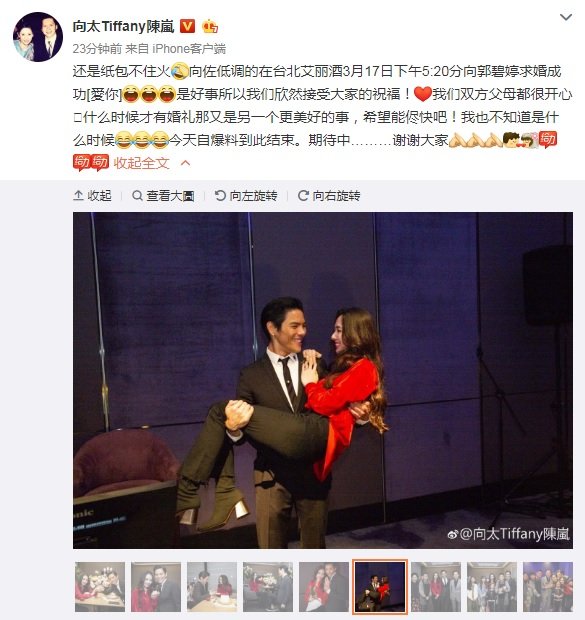The width and height of the screenshot is (585, 620).
Task: Open 向太Tiffany陳嵐's profile avatar
Action: (x=38, y=37)
